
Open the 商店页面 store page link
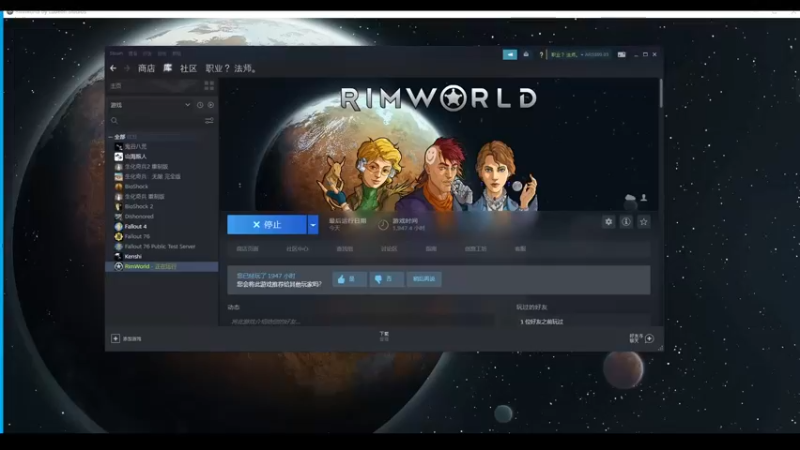tap(247, 249)
